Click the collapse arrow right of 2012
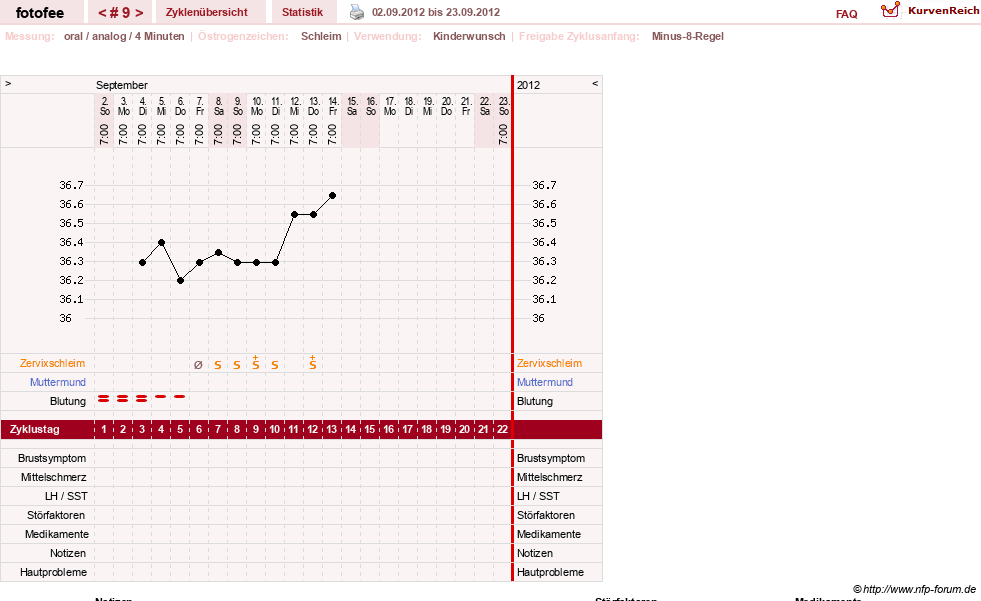 (595, 83)
